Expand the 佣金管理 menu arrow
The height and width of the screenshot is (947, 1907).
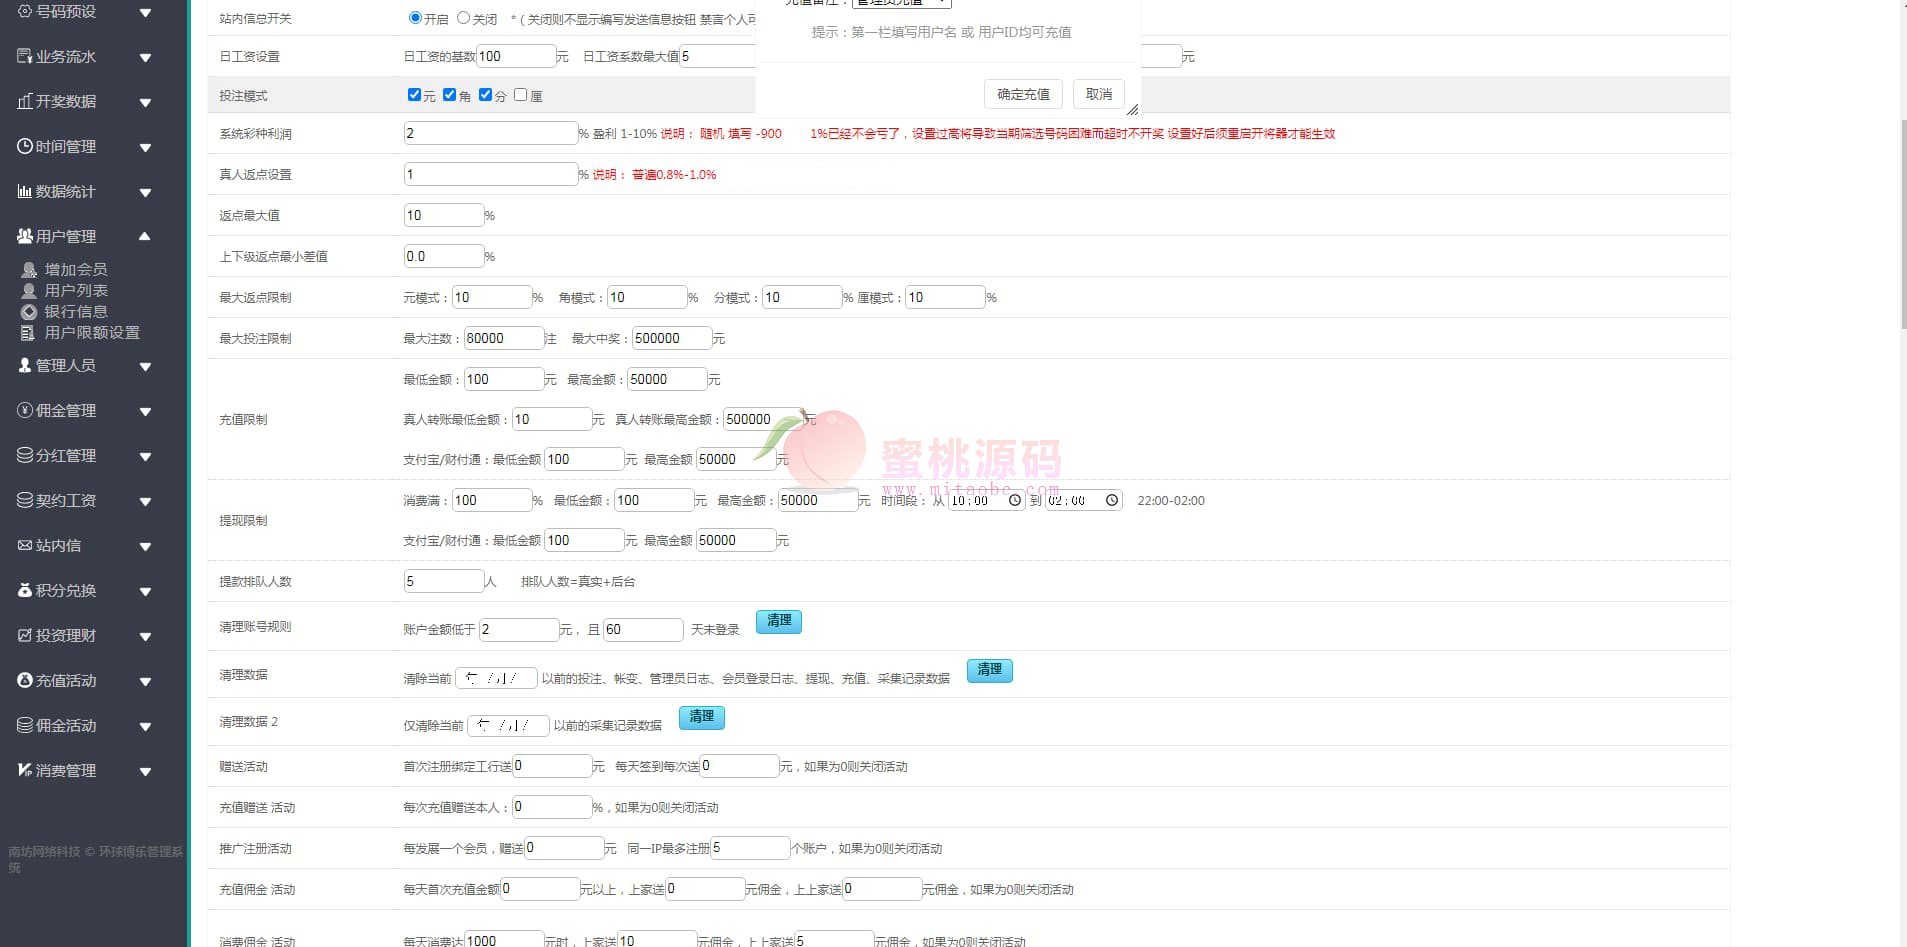145,411
